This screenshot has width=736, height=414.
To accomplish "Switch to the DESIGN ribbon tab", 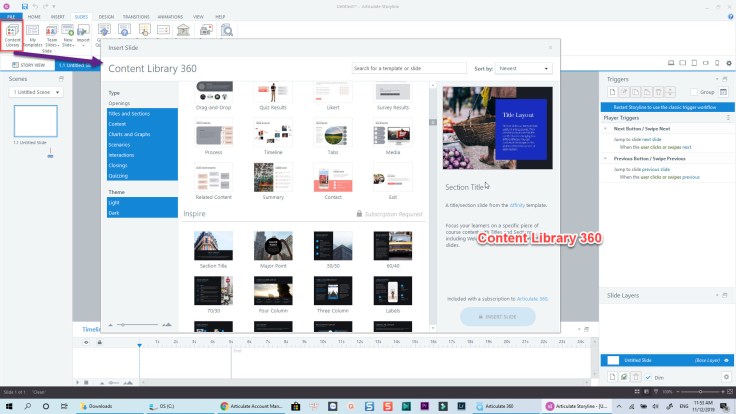I will 106,16.
